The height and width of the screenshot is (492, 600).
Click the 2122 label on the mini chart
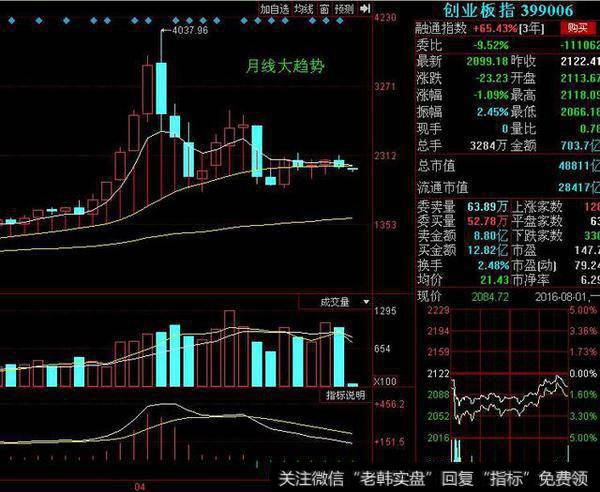pos(439,373)
